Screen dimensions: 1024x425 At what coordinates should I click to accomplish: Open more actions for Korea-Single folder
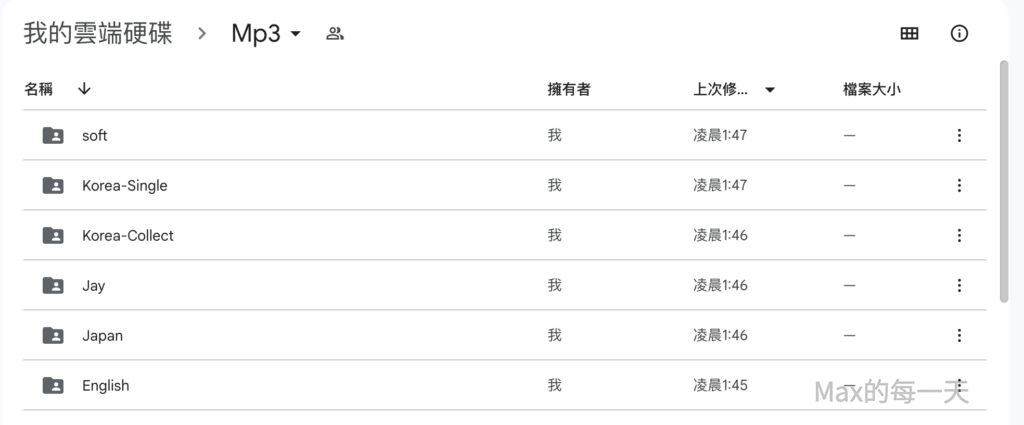click(959, 186)
